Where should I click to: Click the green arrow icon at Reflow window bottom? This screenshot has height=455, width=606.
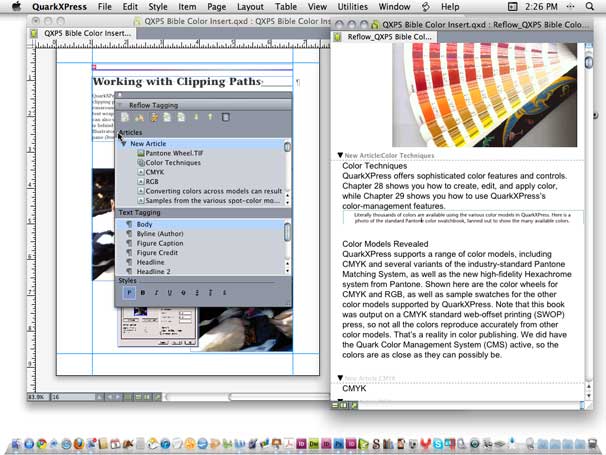354,405
